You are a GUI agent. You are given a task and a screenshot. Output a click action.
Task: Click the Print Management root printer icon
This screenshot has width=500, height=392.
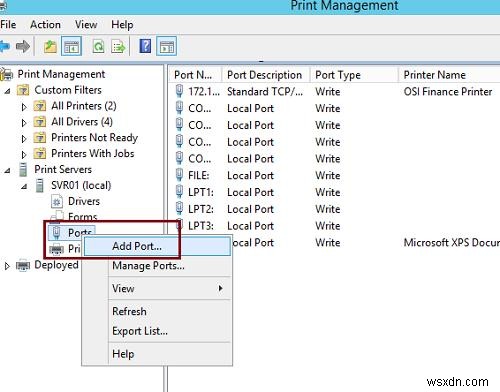coord(7,74)
